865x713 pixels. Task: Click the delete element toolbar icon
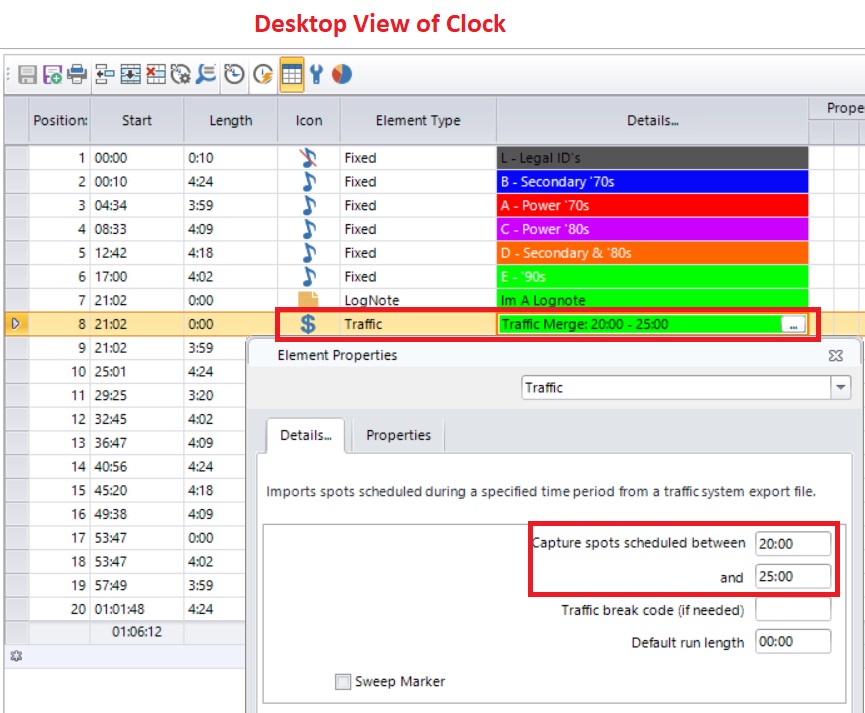pyautogui.click(x=156, y=74)
